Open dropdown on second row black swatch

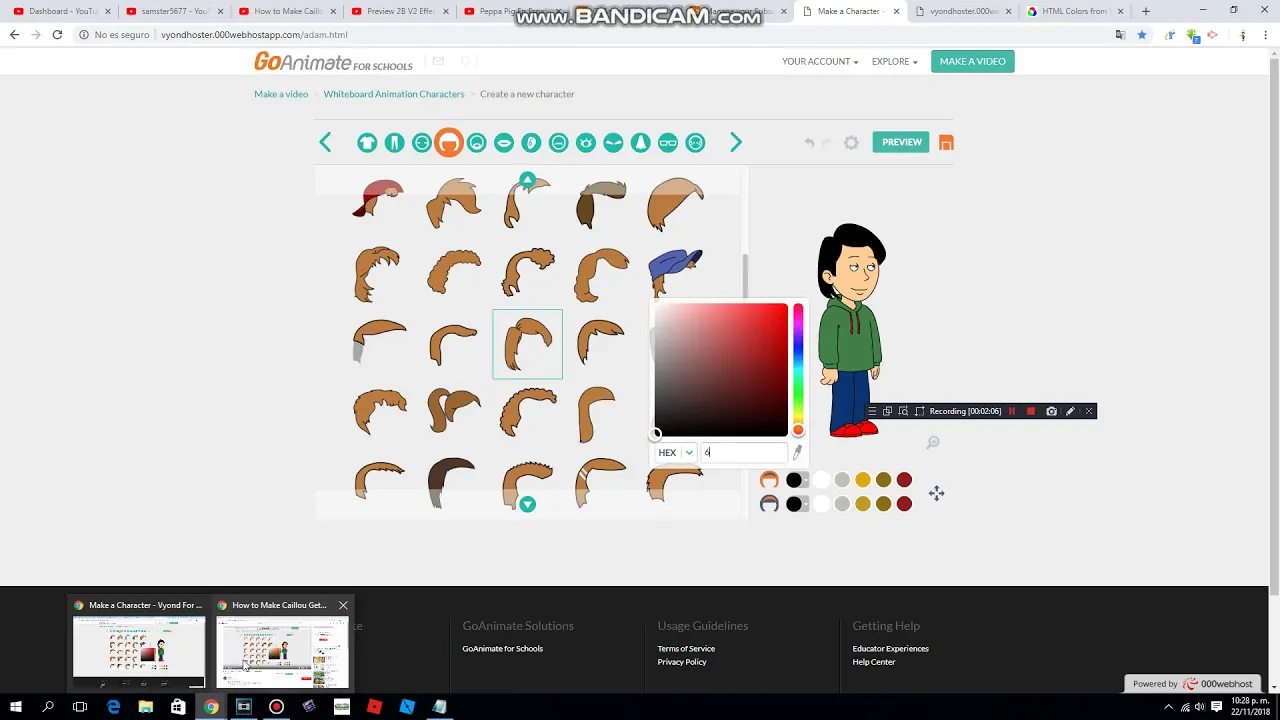[x=805, y=504]
